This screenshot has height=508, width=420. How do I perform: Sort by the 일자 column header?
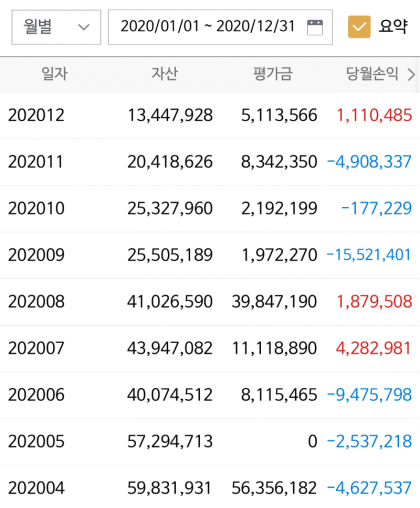(x=55, y=74)
